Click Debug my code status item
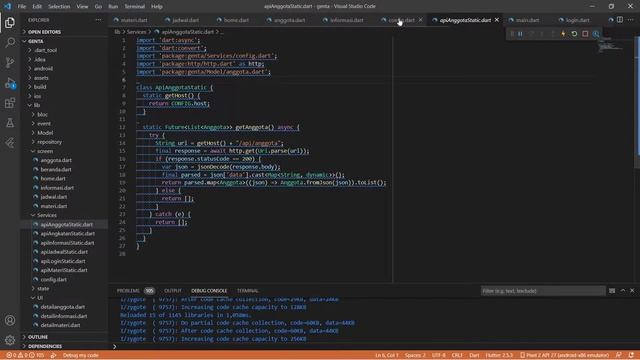This screenshot has width=640, height=360. [80, 355]
